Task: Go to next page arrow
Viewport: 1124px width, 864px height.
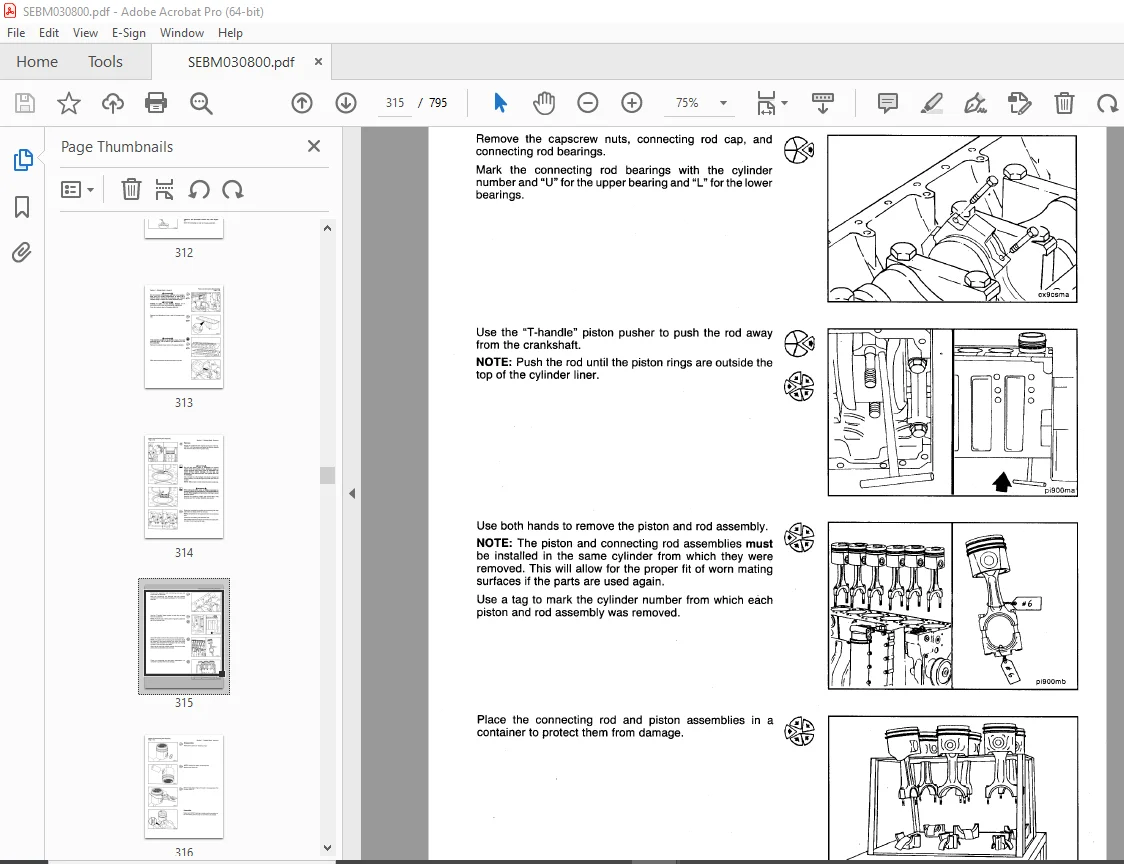Action: [x=346, y=103]
